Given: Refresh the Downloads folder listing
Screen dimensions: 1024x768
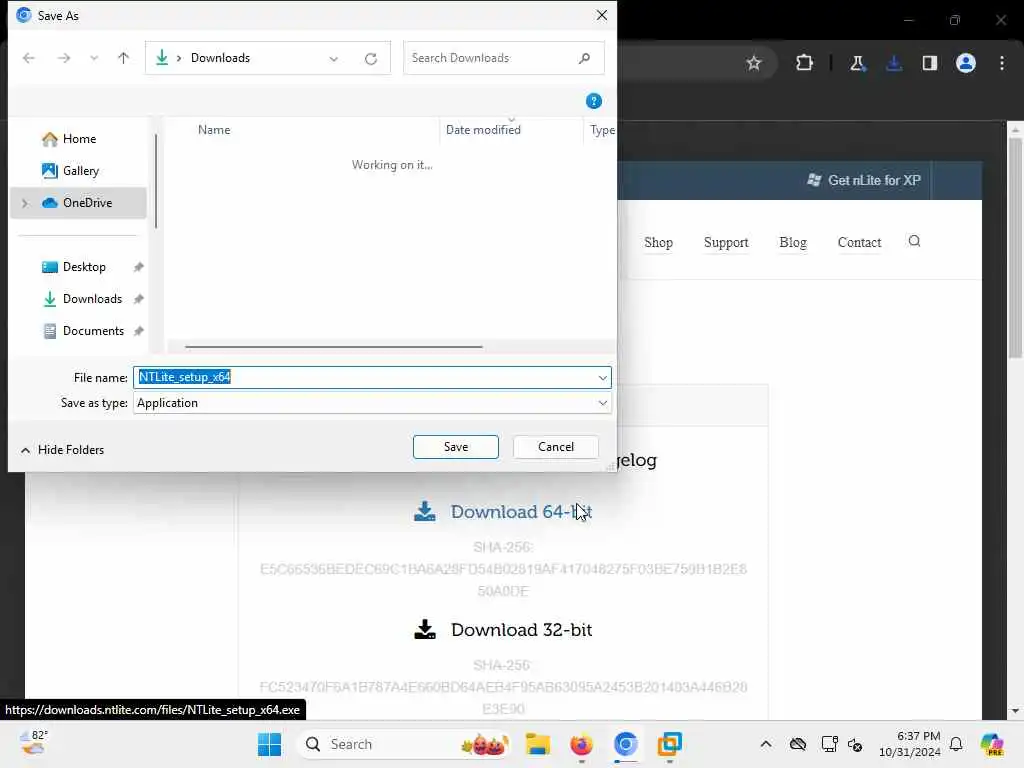Looking at the screenshot, I should 371,59.
